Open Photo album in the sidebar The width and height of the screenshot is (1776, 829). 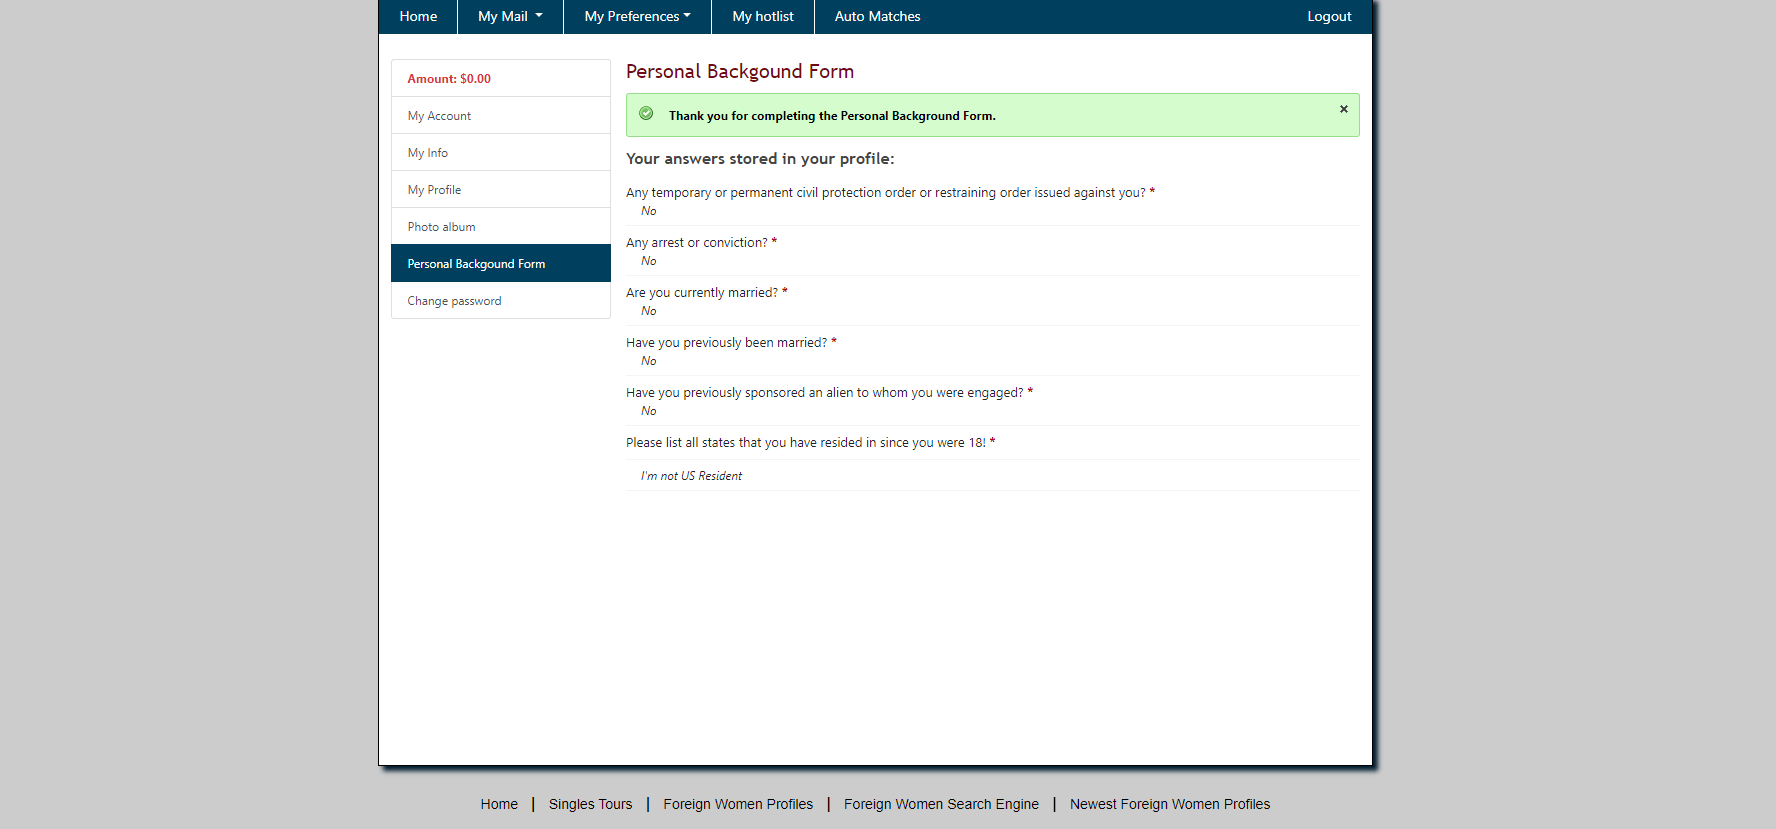[x=501, y=227]
